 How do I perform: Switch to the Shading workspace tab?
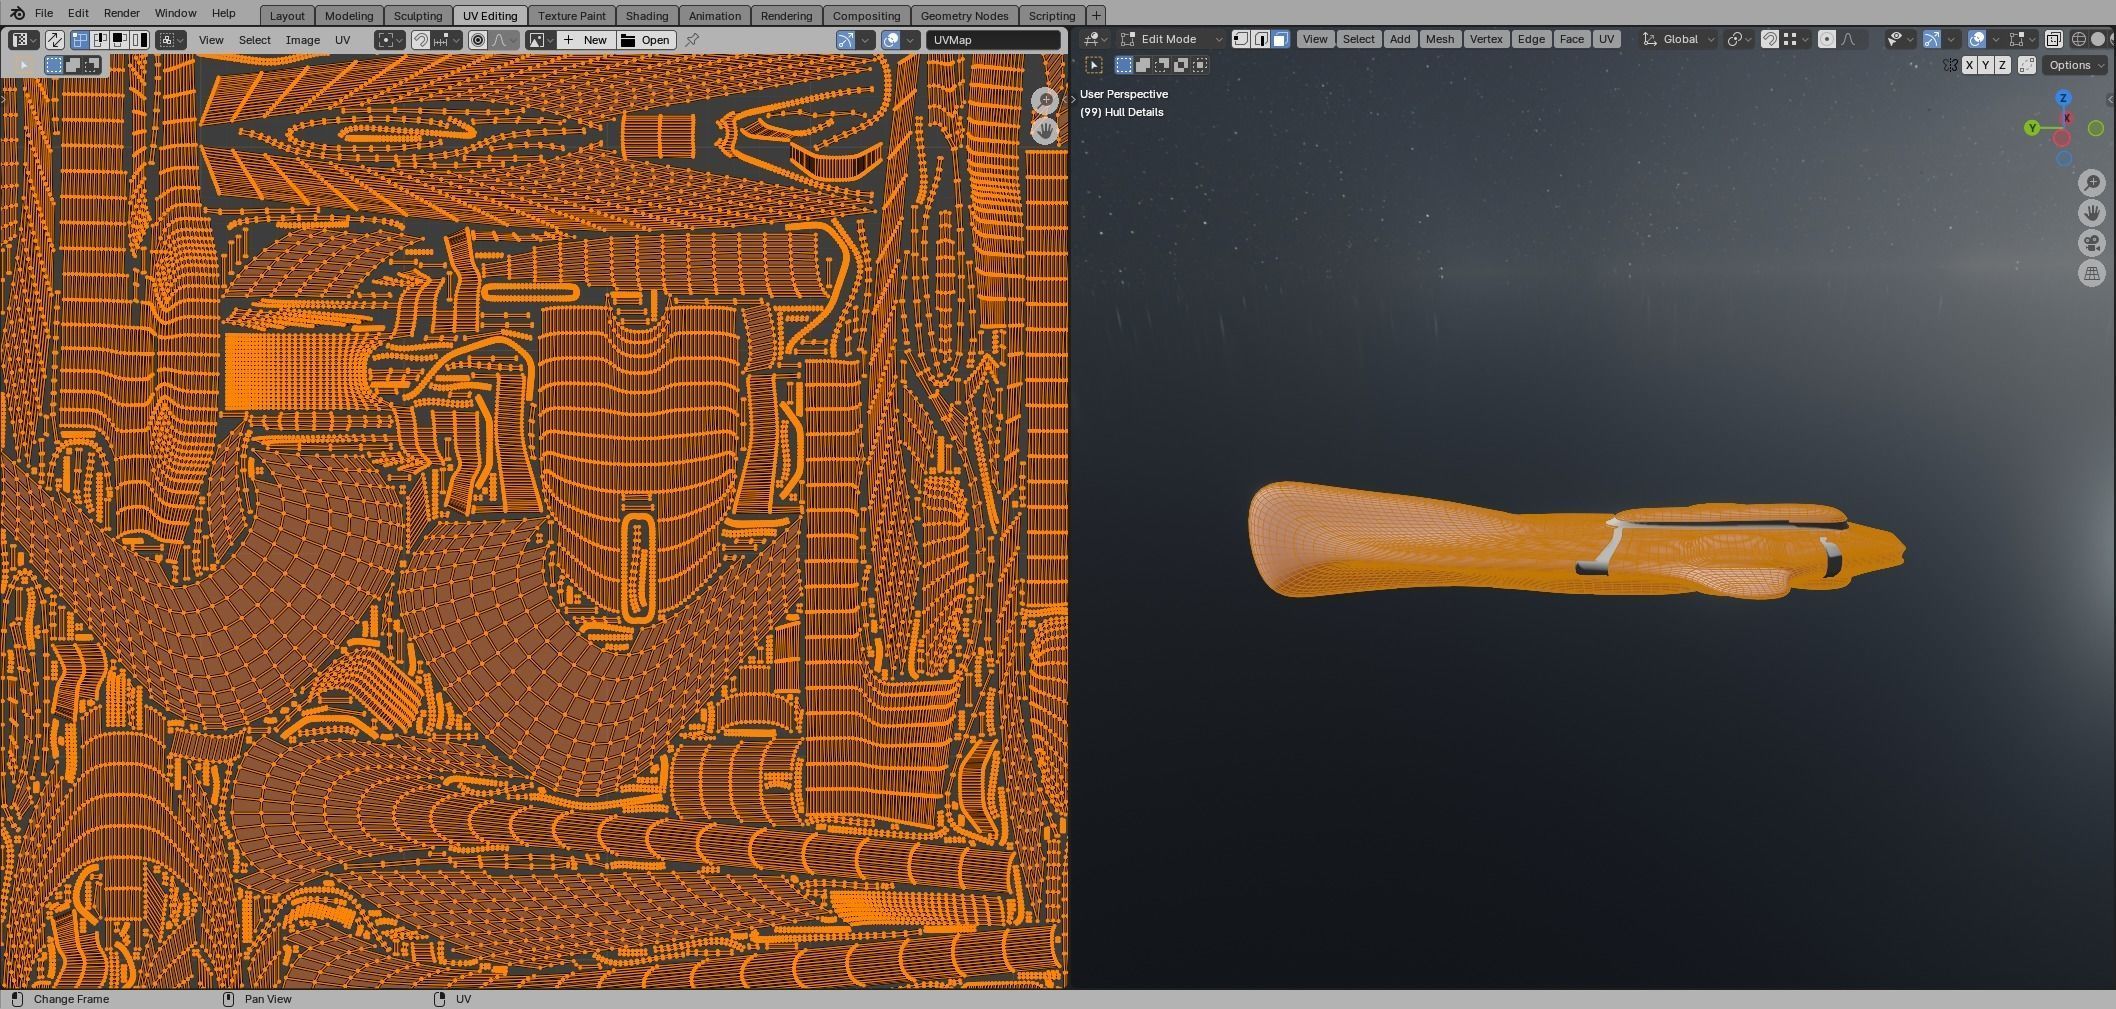[647, 16]
